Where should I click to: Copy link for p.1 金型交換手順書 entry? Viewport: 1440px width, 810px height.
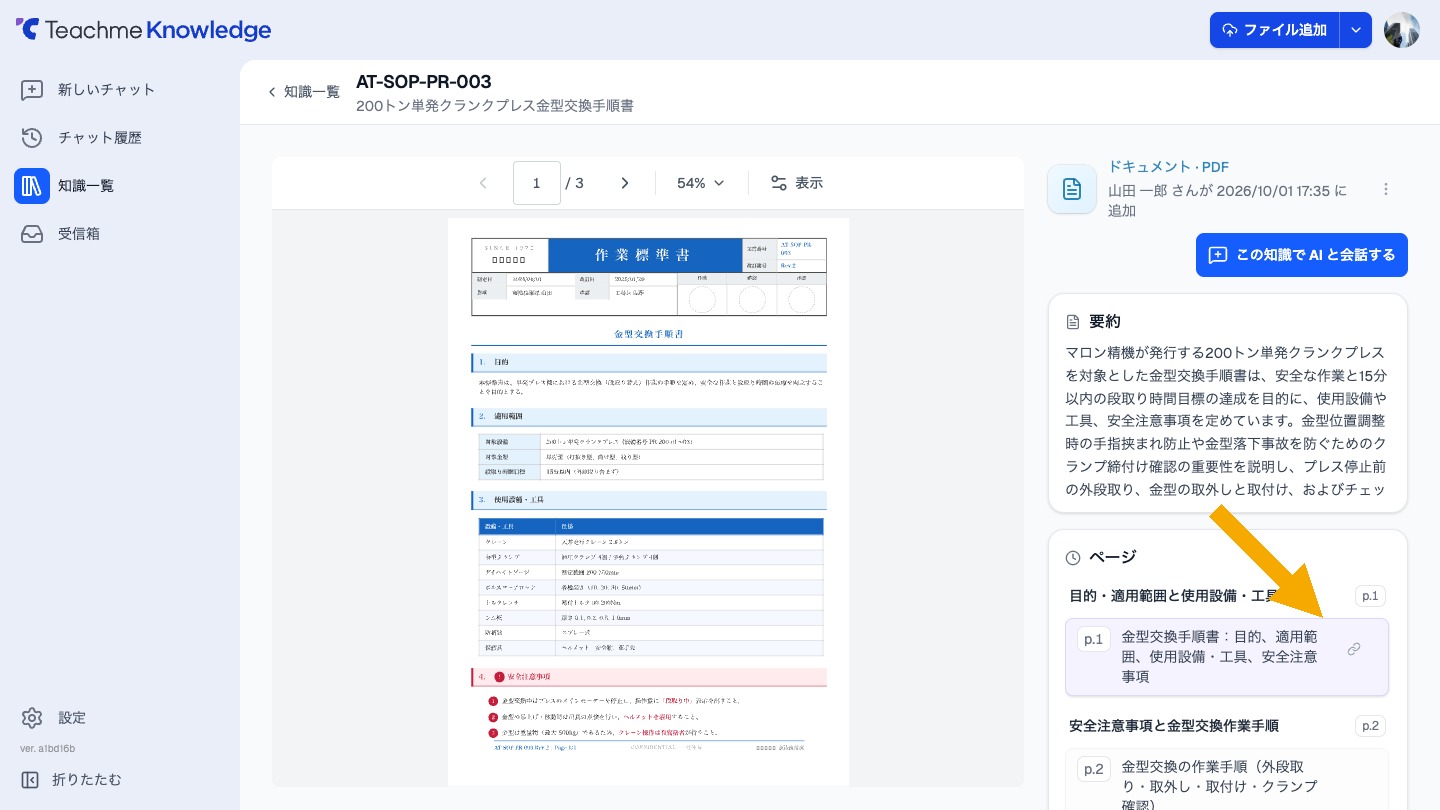[1354, 649]
